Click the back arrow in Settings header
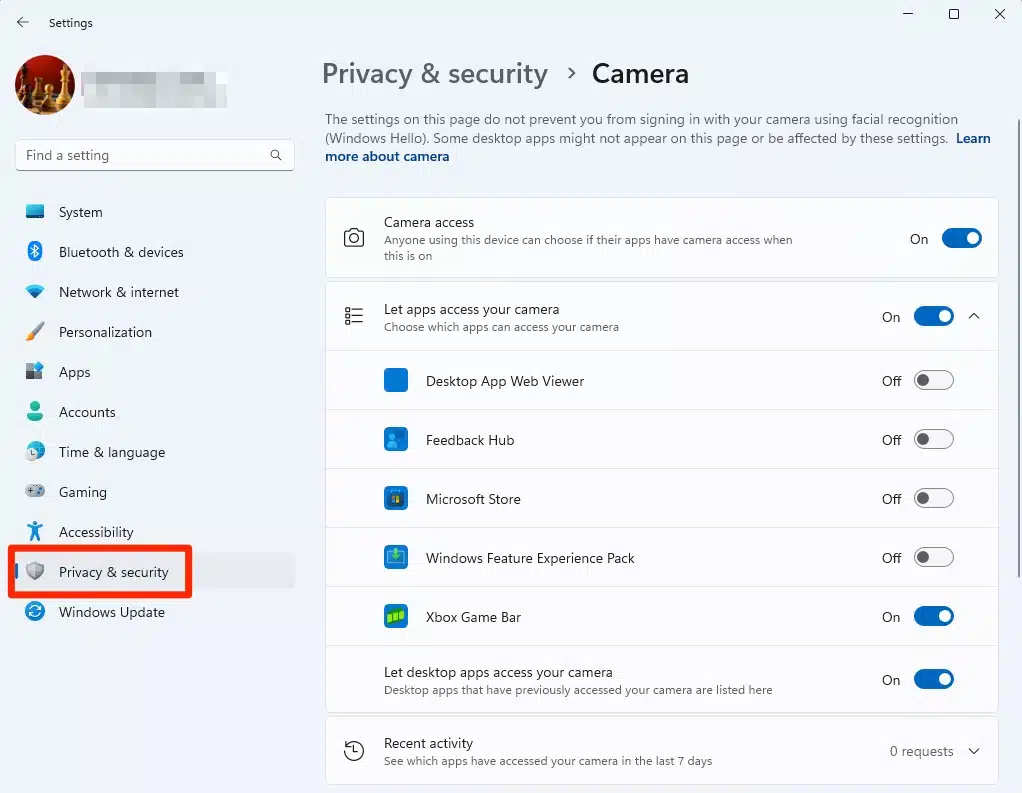Image resolution: width=1022 pixels, height=793 pixels. [x=23, y=22]
